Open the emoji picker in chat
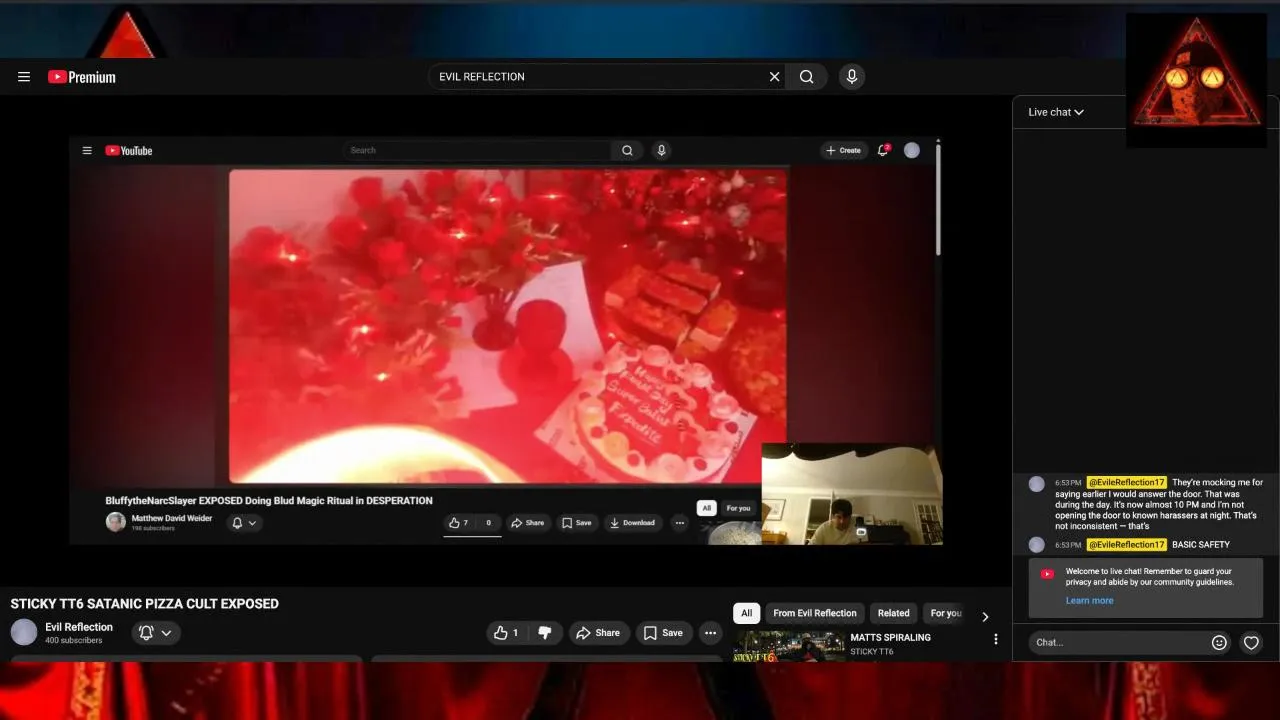Screen dimensions: 1280x720 click(x=1219, y=643)
